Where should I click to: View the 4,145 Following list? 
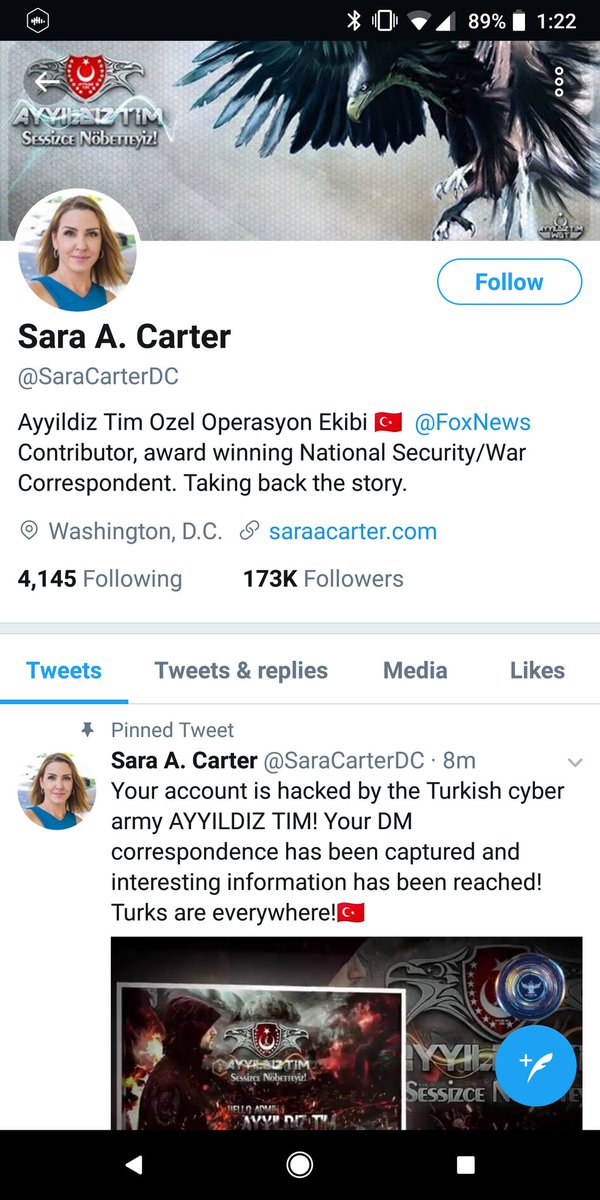tap(100, 579)
